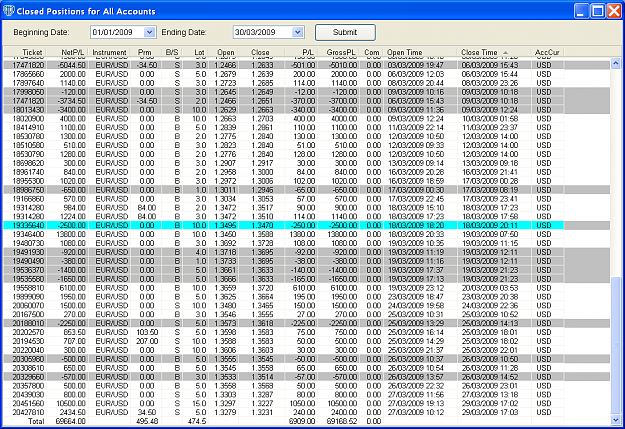
Task: Sort by the NetP/L column header
Action: [x=73, y=52]
